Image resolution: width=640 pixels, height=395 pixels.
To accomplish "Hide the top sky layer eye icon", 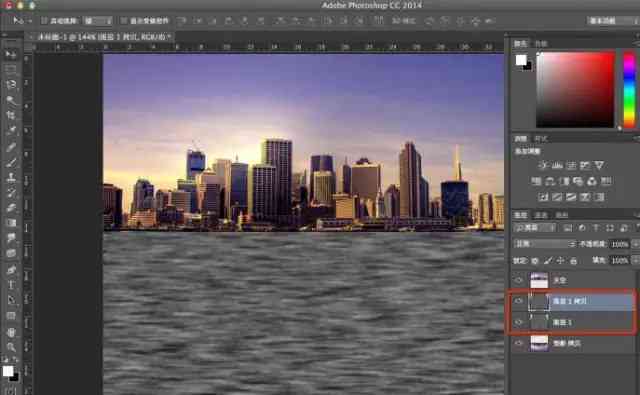I will pyautogui.click(x=518, y=280).
